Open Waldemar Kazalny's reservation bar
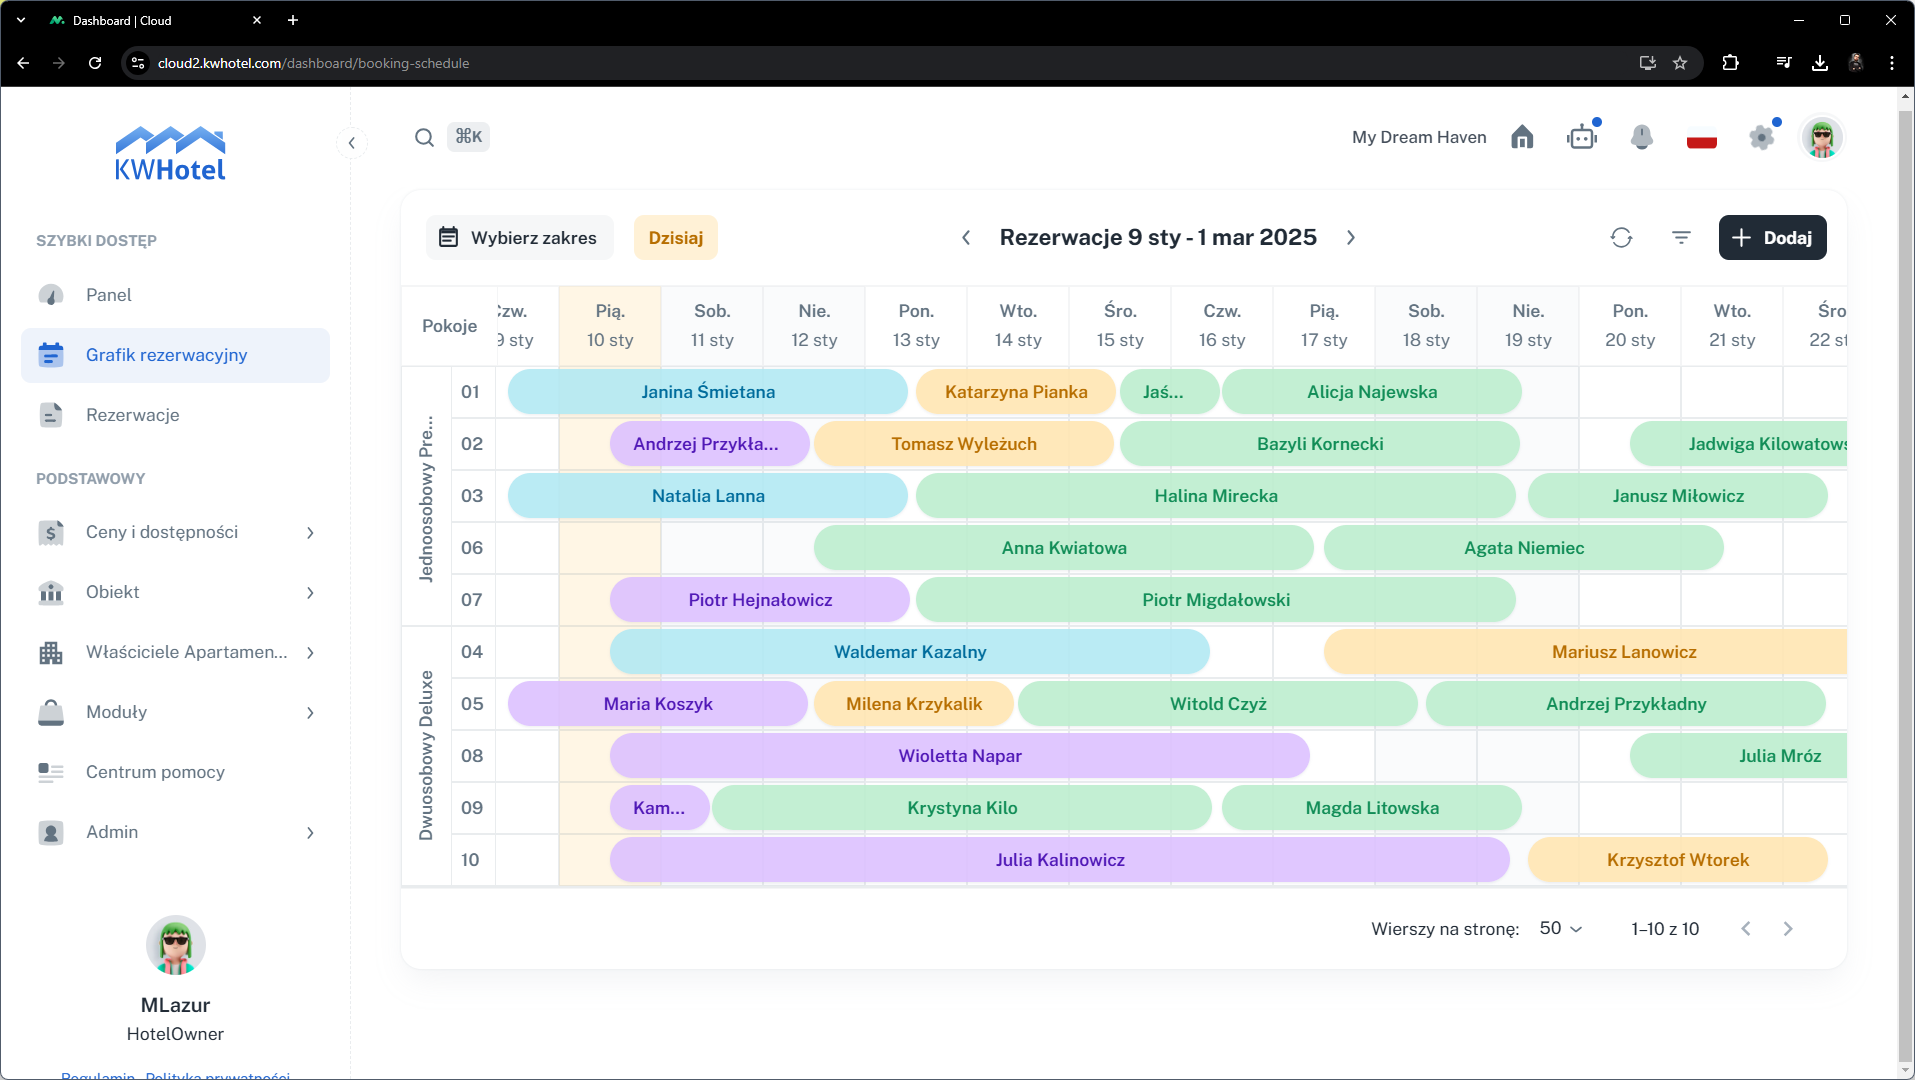This screenshot has width=1915, height=1080. pyautogui.click(x=909, y=652)
